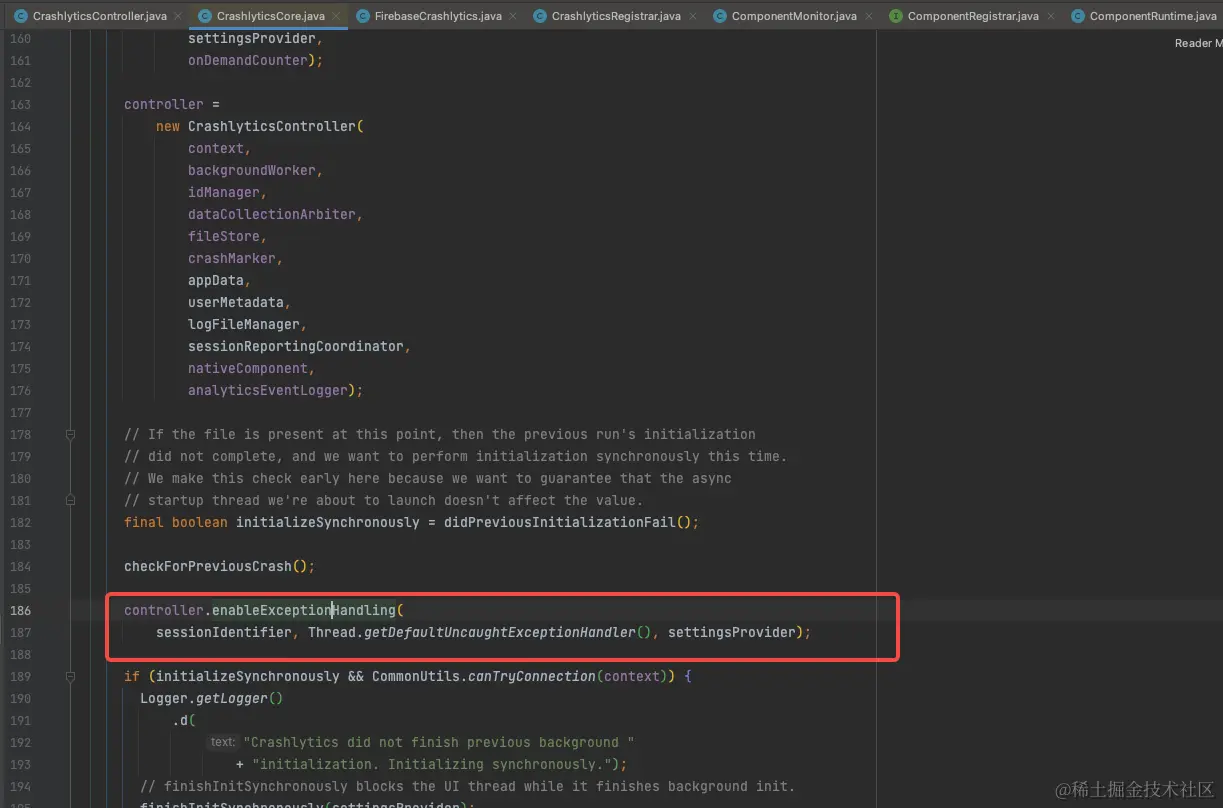Click the Java class icon on ComponentRegistrar.java tab
This screenshot has height=808, width=1223.
(897, 16)
